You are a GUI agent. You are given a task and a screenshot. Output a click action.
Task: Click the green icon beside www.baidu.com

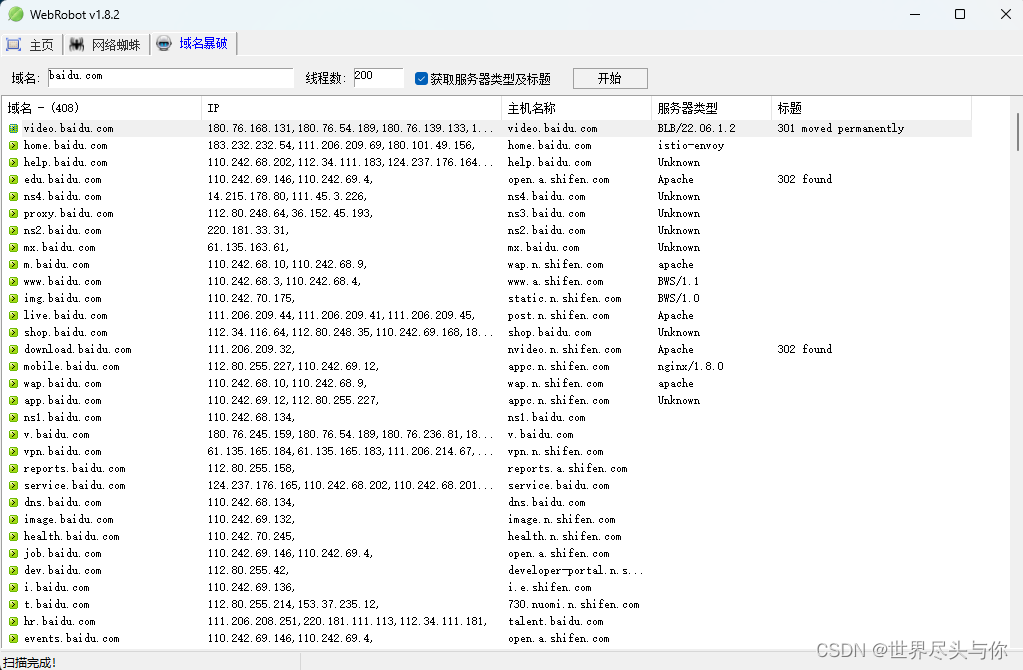point(13,281)
